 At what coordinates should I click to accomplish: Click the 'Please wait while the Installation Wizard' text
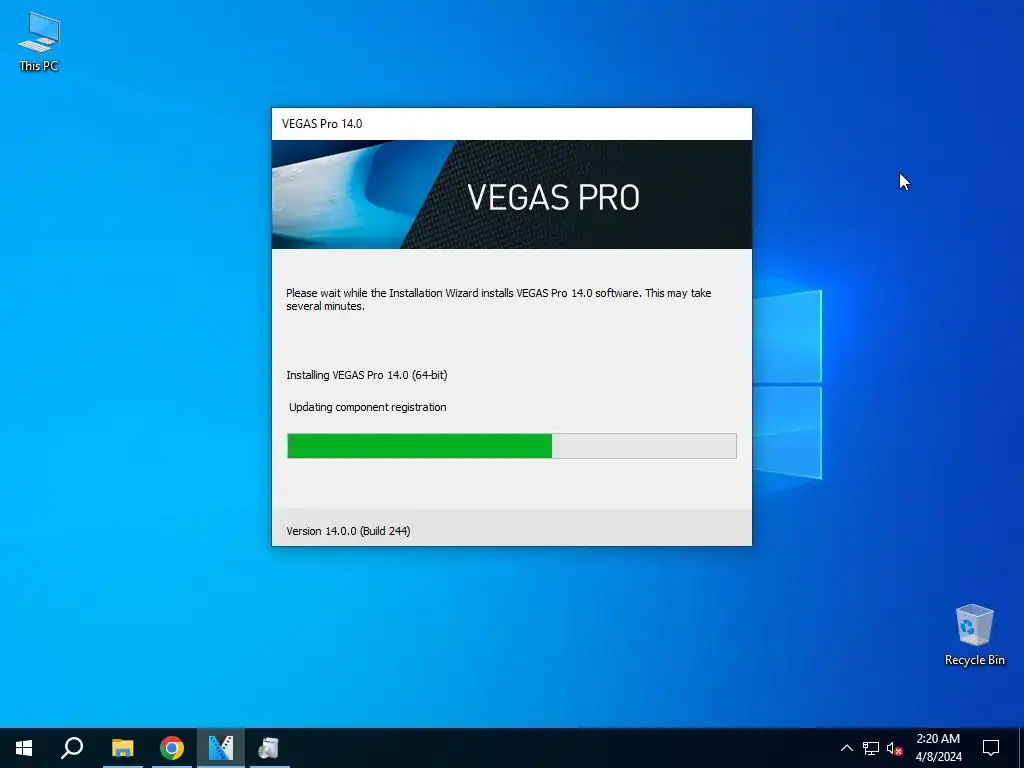(x=498, y=299)
